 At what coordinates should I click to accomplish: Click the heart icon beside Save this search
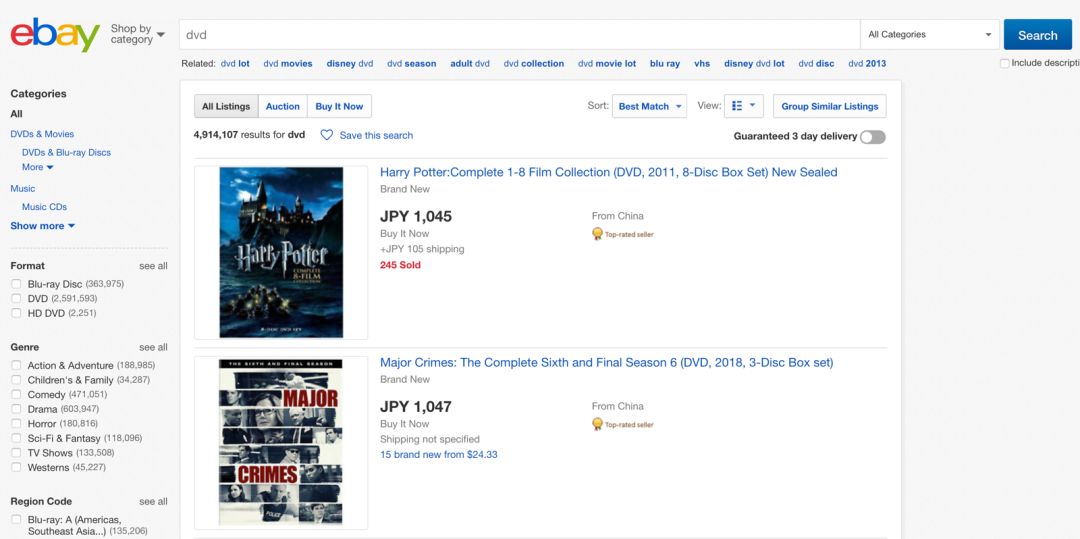(326, 135)
